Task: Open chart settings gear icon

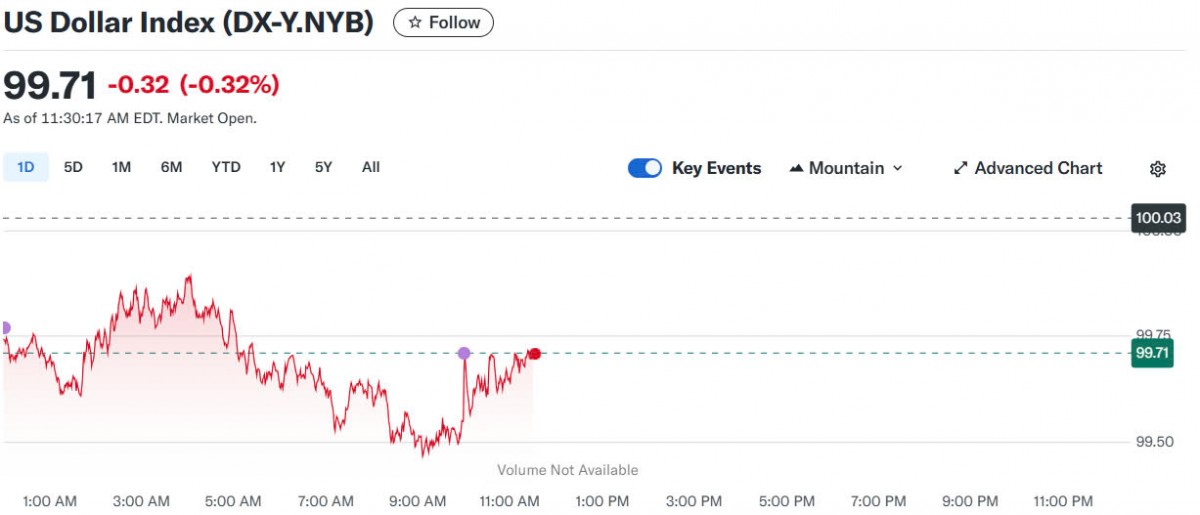Action: click(x=1158, y=169)
